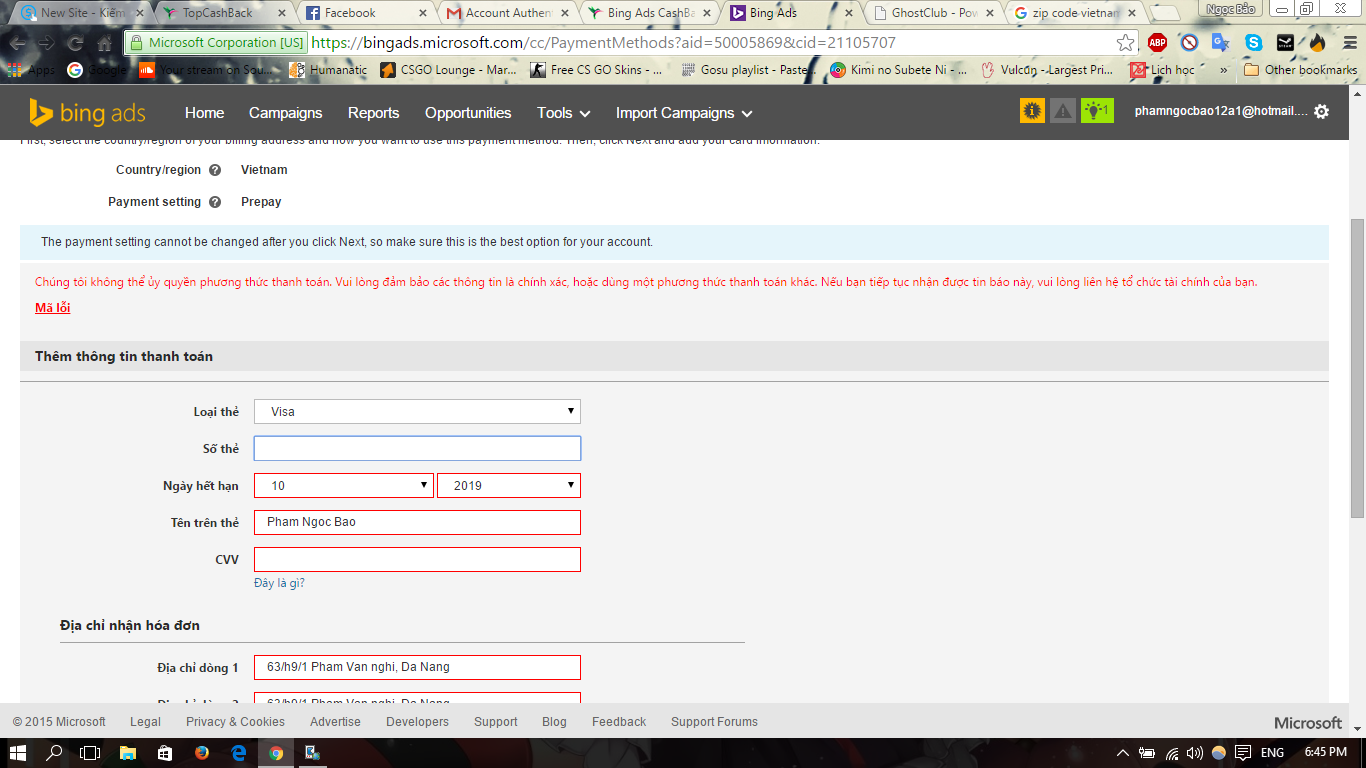This screenshot has width=1366, height=768.
Task: Open the expiration month dropdown showing 10
Action: (x=344, y=485)
